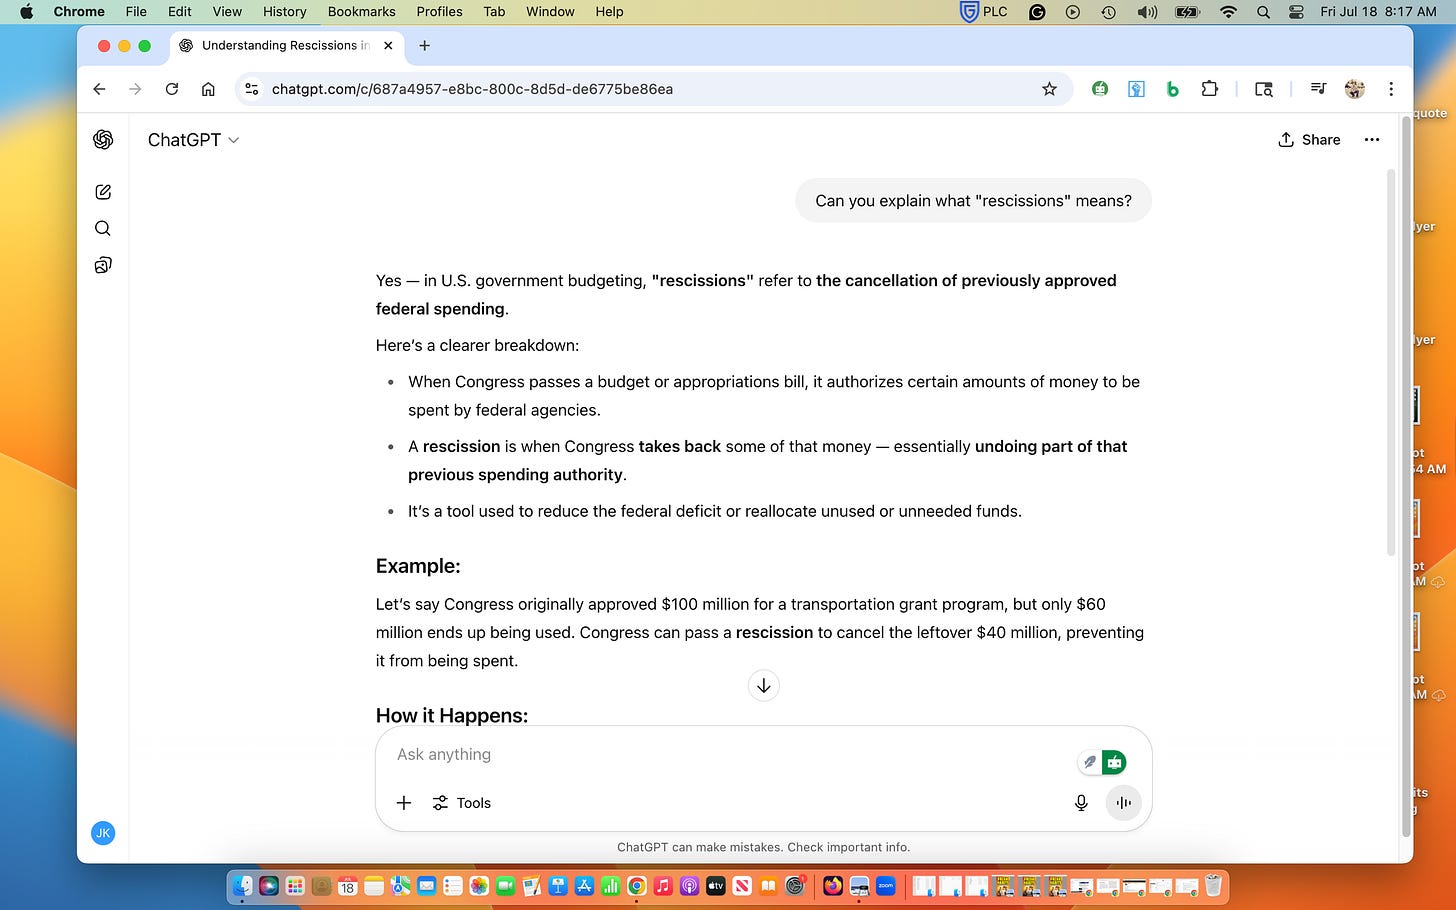Open the Chrome three-dot menu

pyautogui.click(x=1391, y=89)
